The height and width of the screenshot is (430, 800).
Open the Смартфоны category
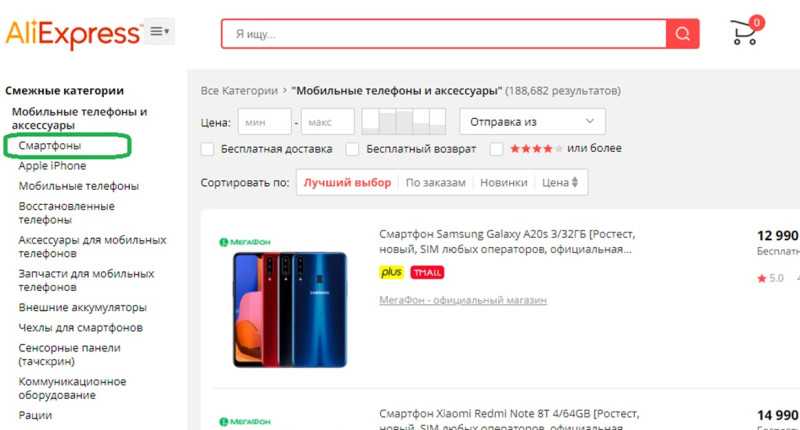[49, 146]
